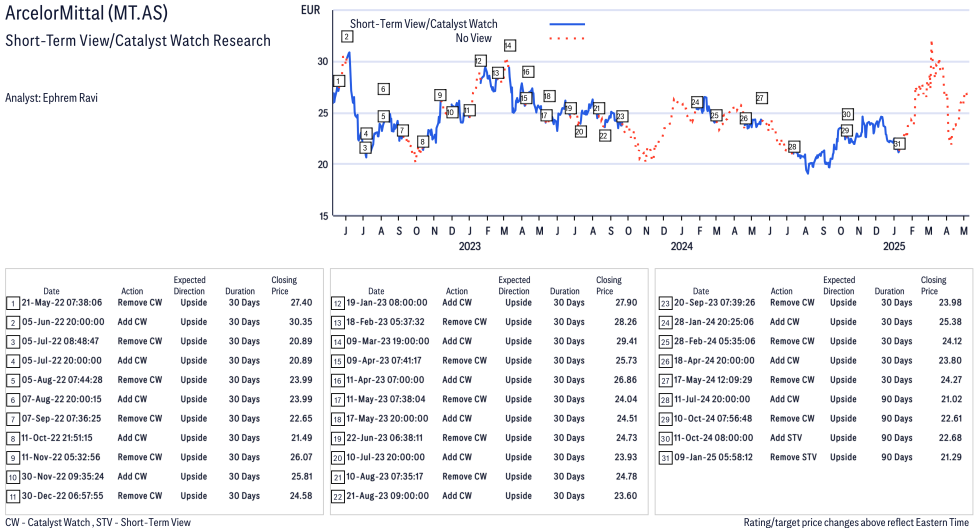Click the number 8 box in the table
Image resolution: width=979 pixels, height=528 pixels.
pos(13,439)
